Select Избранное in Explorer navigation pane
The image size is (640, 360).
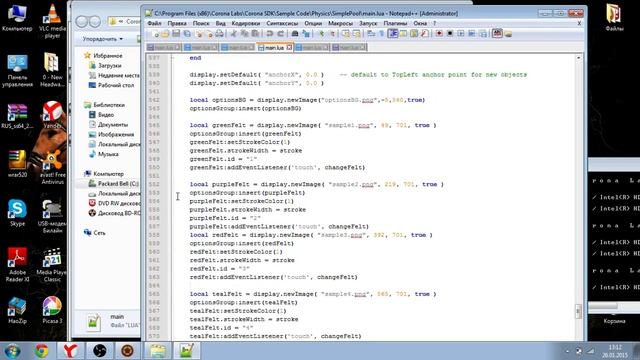coord(103,56)
